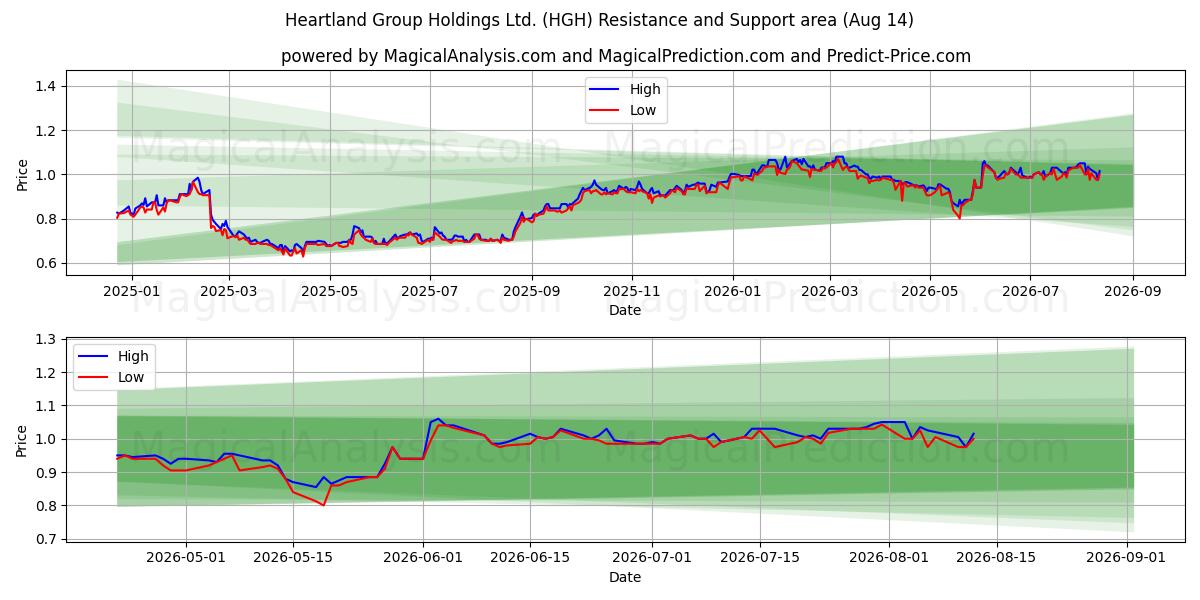Click the '2026-06-01' x-axis label in bottom chart

(423, 557)
